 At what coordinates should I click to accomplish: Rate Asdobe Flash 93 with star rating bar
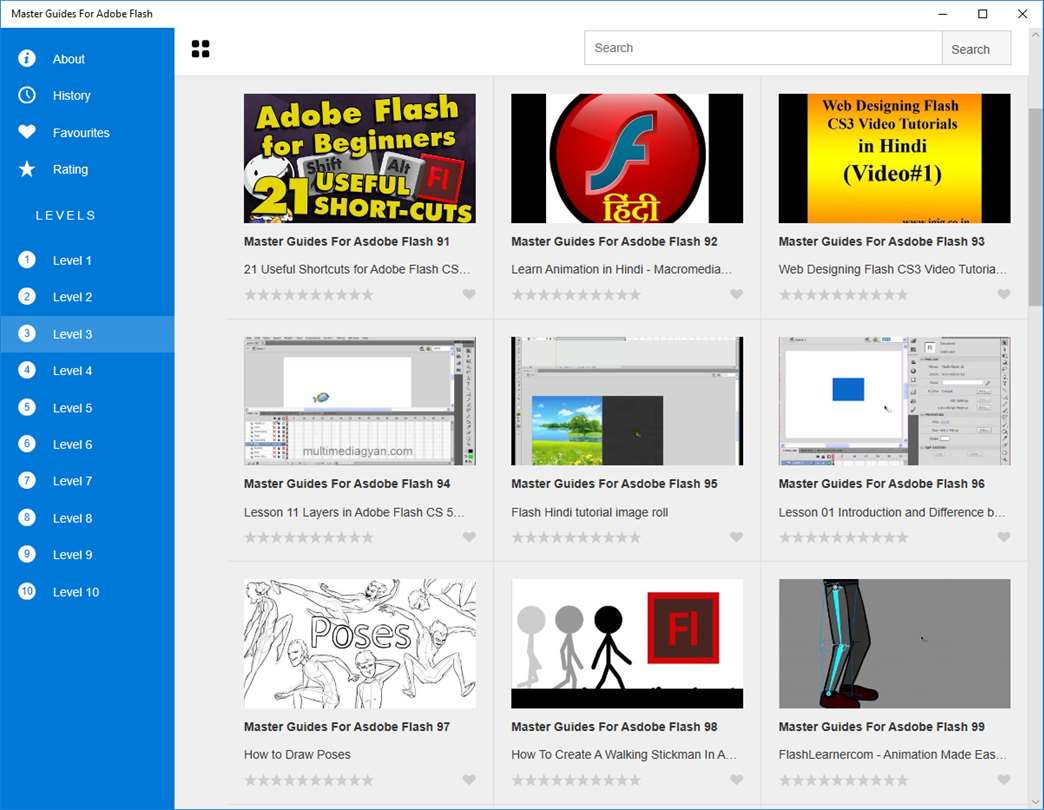[844, 294]
